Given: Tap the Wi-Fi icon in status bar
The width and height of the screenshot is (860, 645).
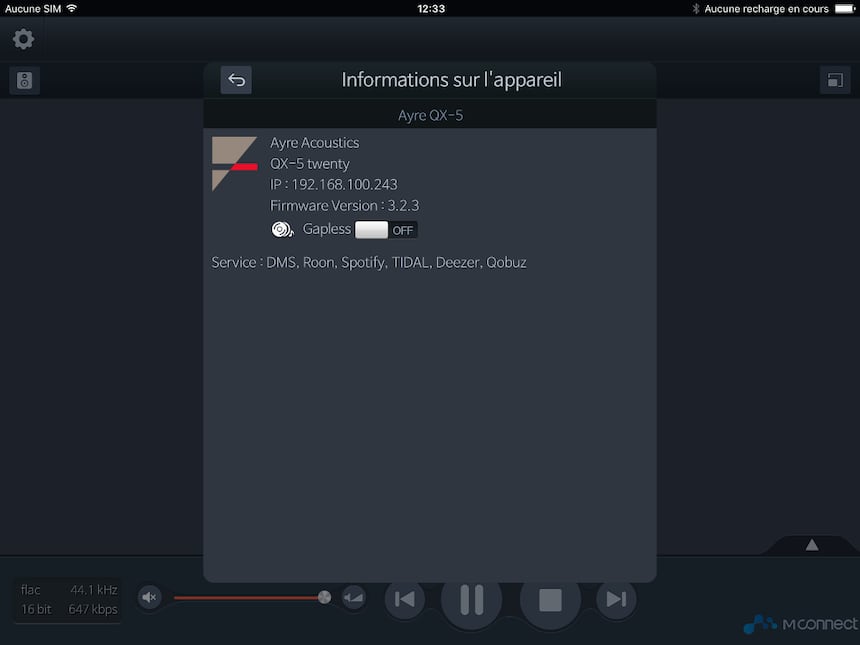Looking at the screenshot, I should (71, 8).
